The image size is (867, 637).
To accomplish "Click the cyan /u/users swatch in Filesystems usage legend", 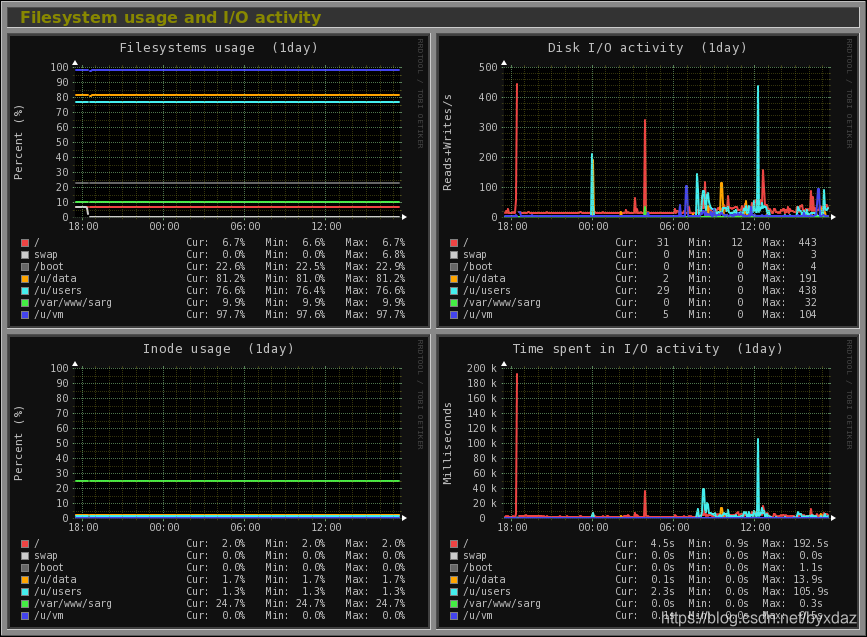I will [x=25, y=291].
